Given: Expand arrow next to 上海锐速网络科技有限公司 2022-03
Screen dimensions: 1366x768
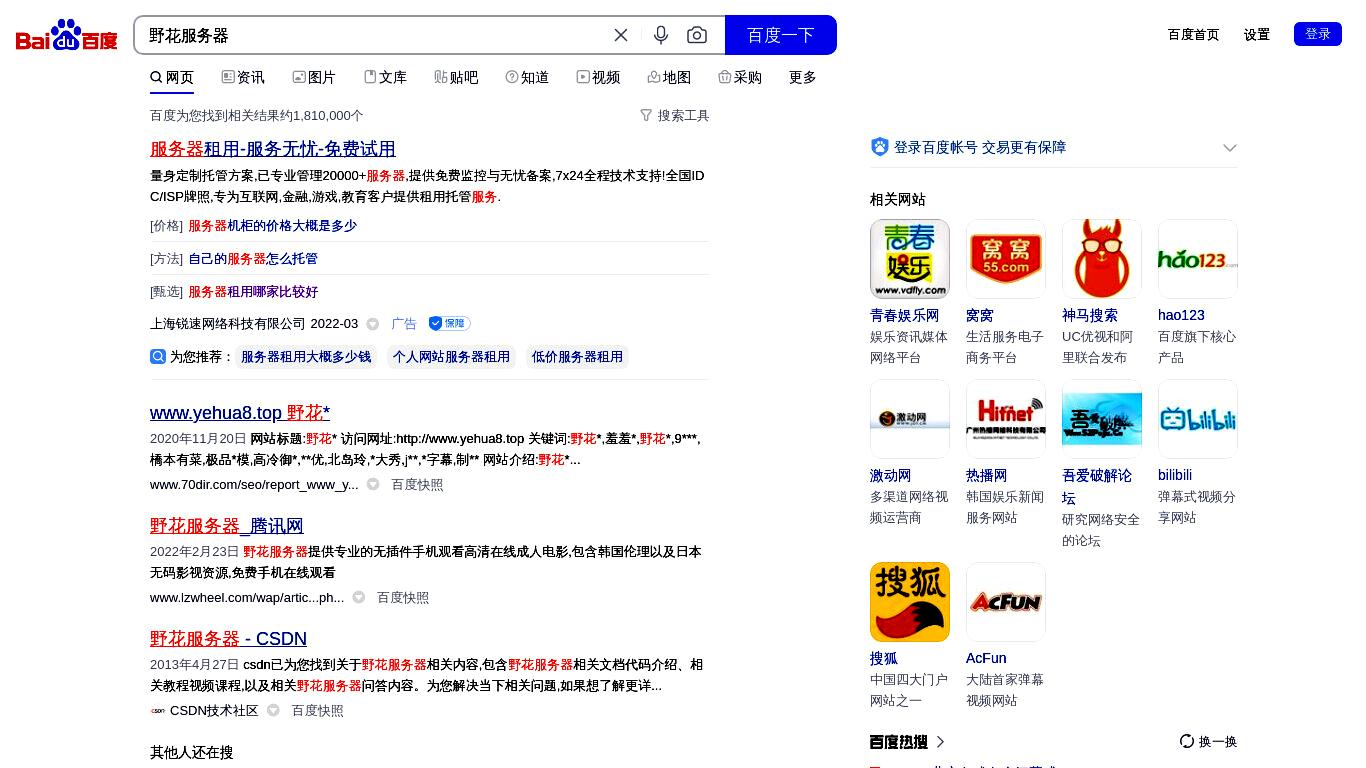Looking at the screenshot, I should [373, 324].
